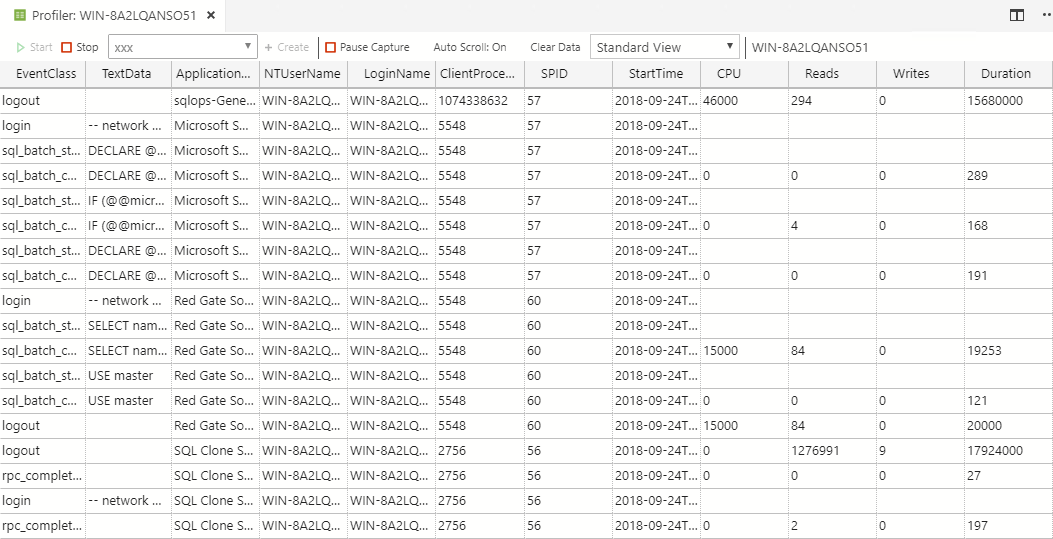The height and width of the screenshot is (539, 1053).
Task: Click the Clear Data button
Action: tap(554, 47)
